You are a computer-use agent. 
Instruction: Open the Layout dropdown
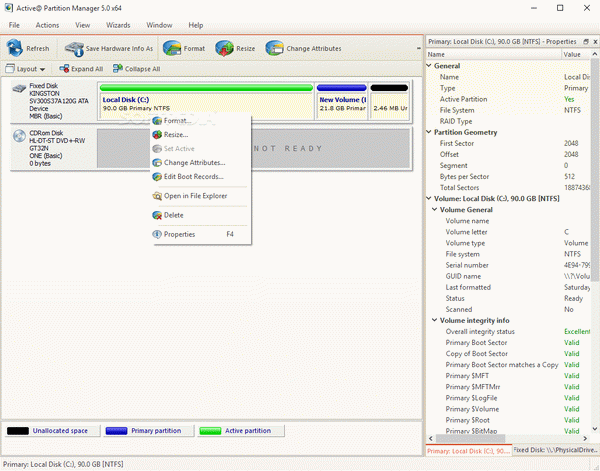point(25,69)
